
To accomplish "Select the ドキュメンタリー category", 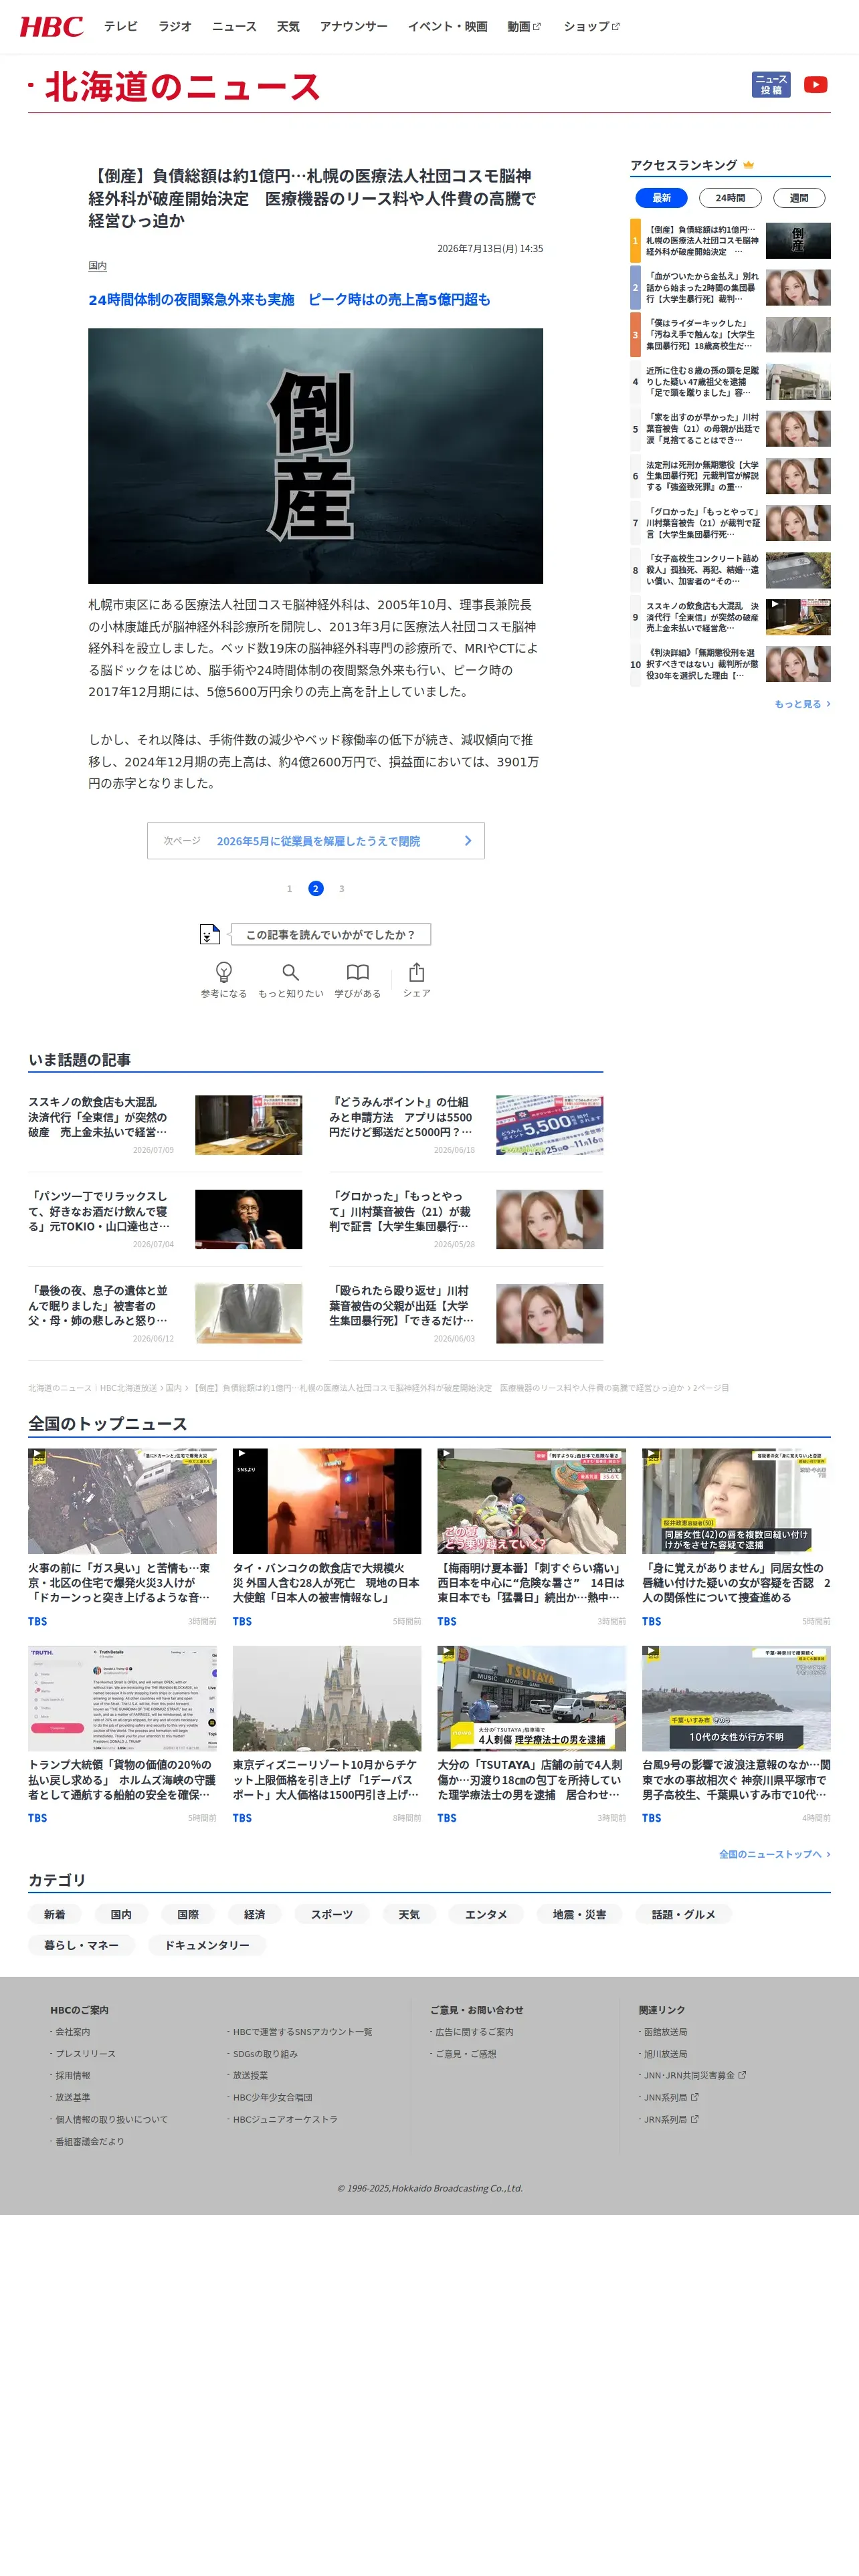I will tap(207, 1945).
